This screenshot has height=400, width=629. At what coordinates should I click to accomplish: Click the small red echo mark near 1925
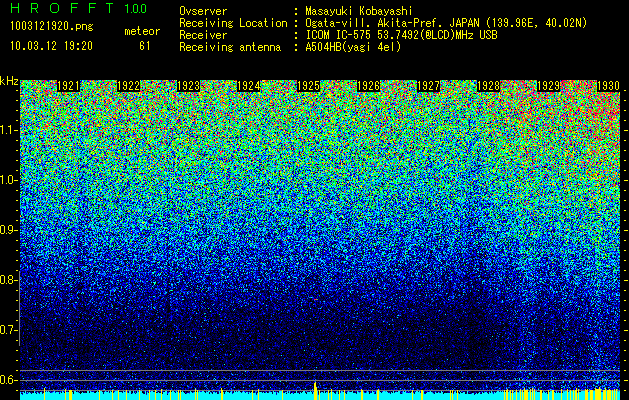316,299
